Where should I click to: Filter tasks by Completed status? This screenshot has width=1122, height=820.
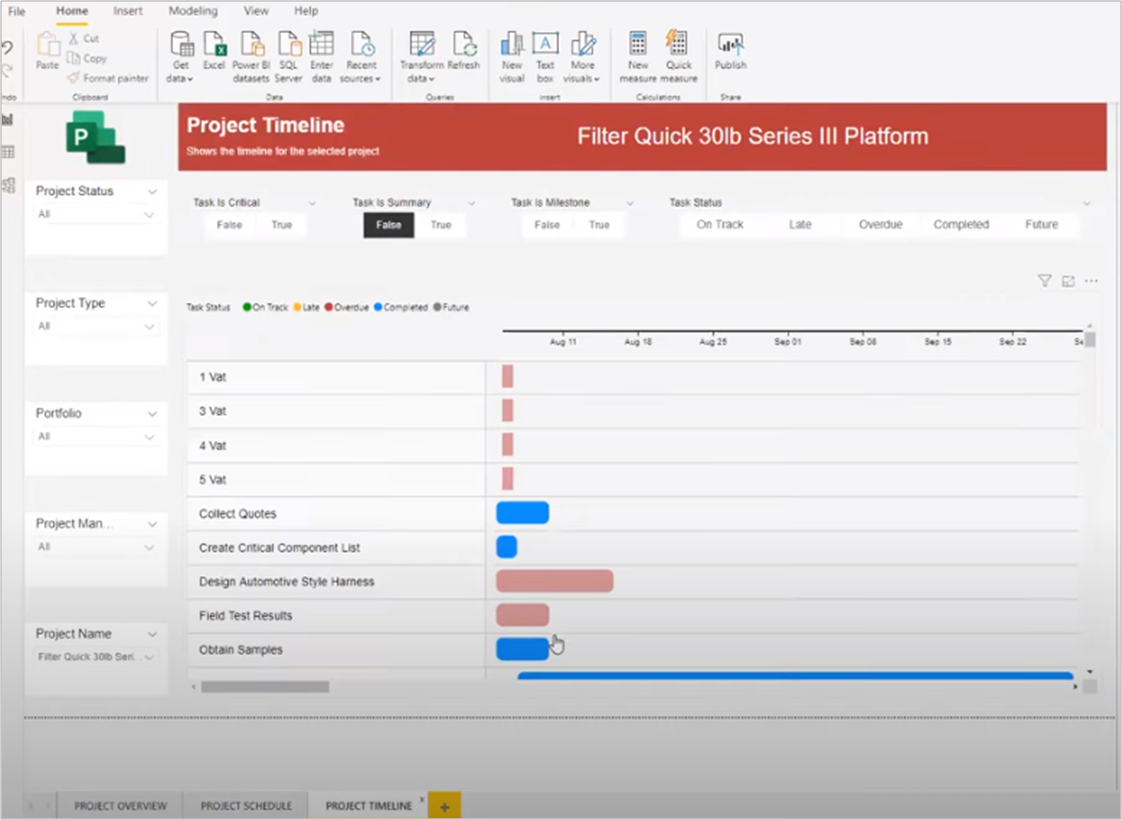tap(961, 225)
